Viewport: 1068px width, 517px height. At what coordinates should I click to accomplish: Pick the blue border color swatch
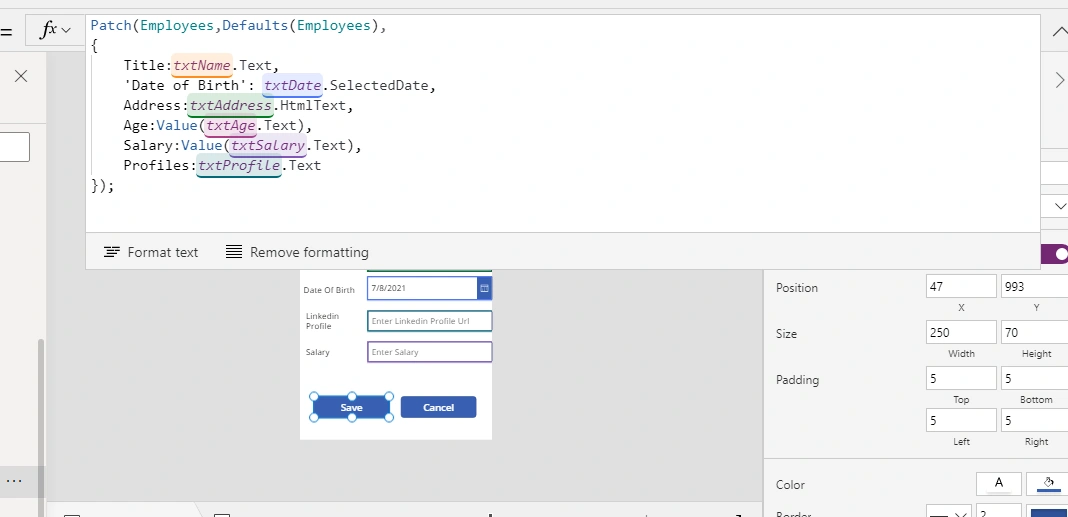(x=1049, y=513)
